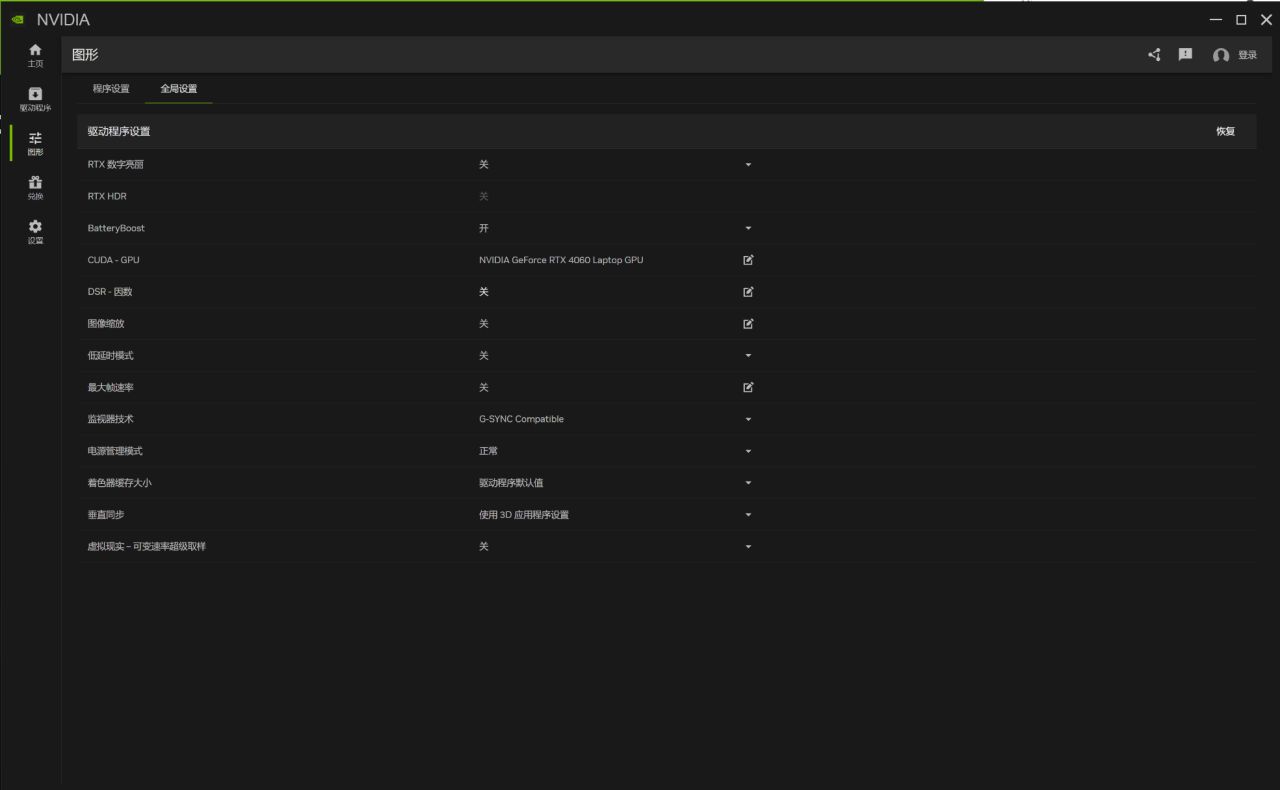Click the NVIDIA GeForce RTX 4060 Laptop GPU value
Image resolution: width=1280 pixels, height=790 pixels.
pos(561,260)
